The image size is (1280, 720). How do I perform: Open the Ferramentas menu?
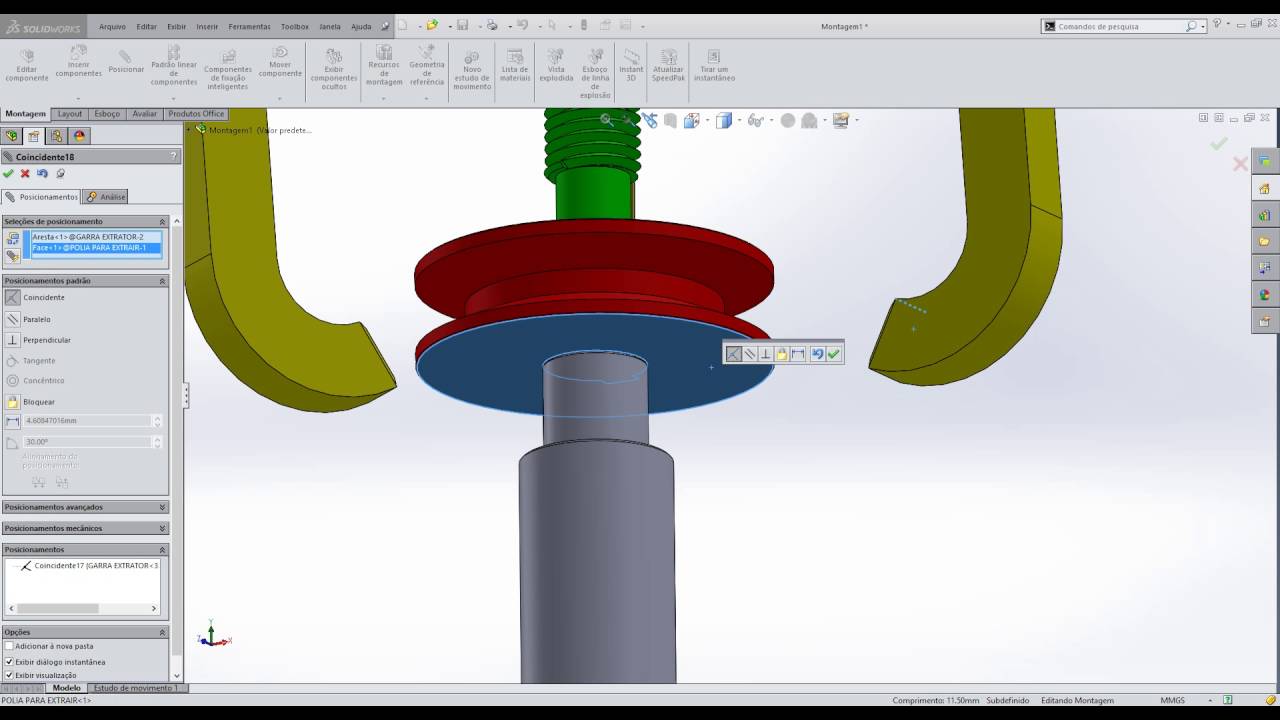(x=249, y=27)
